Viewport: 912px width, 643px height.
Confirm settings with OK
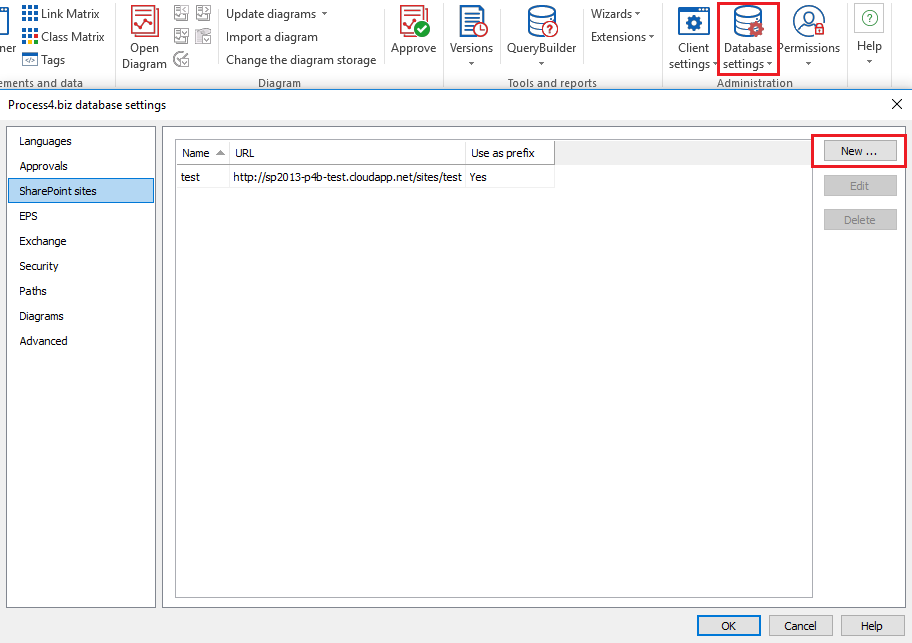click(x=728, y=626)
